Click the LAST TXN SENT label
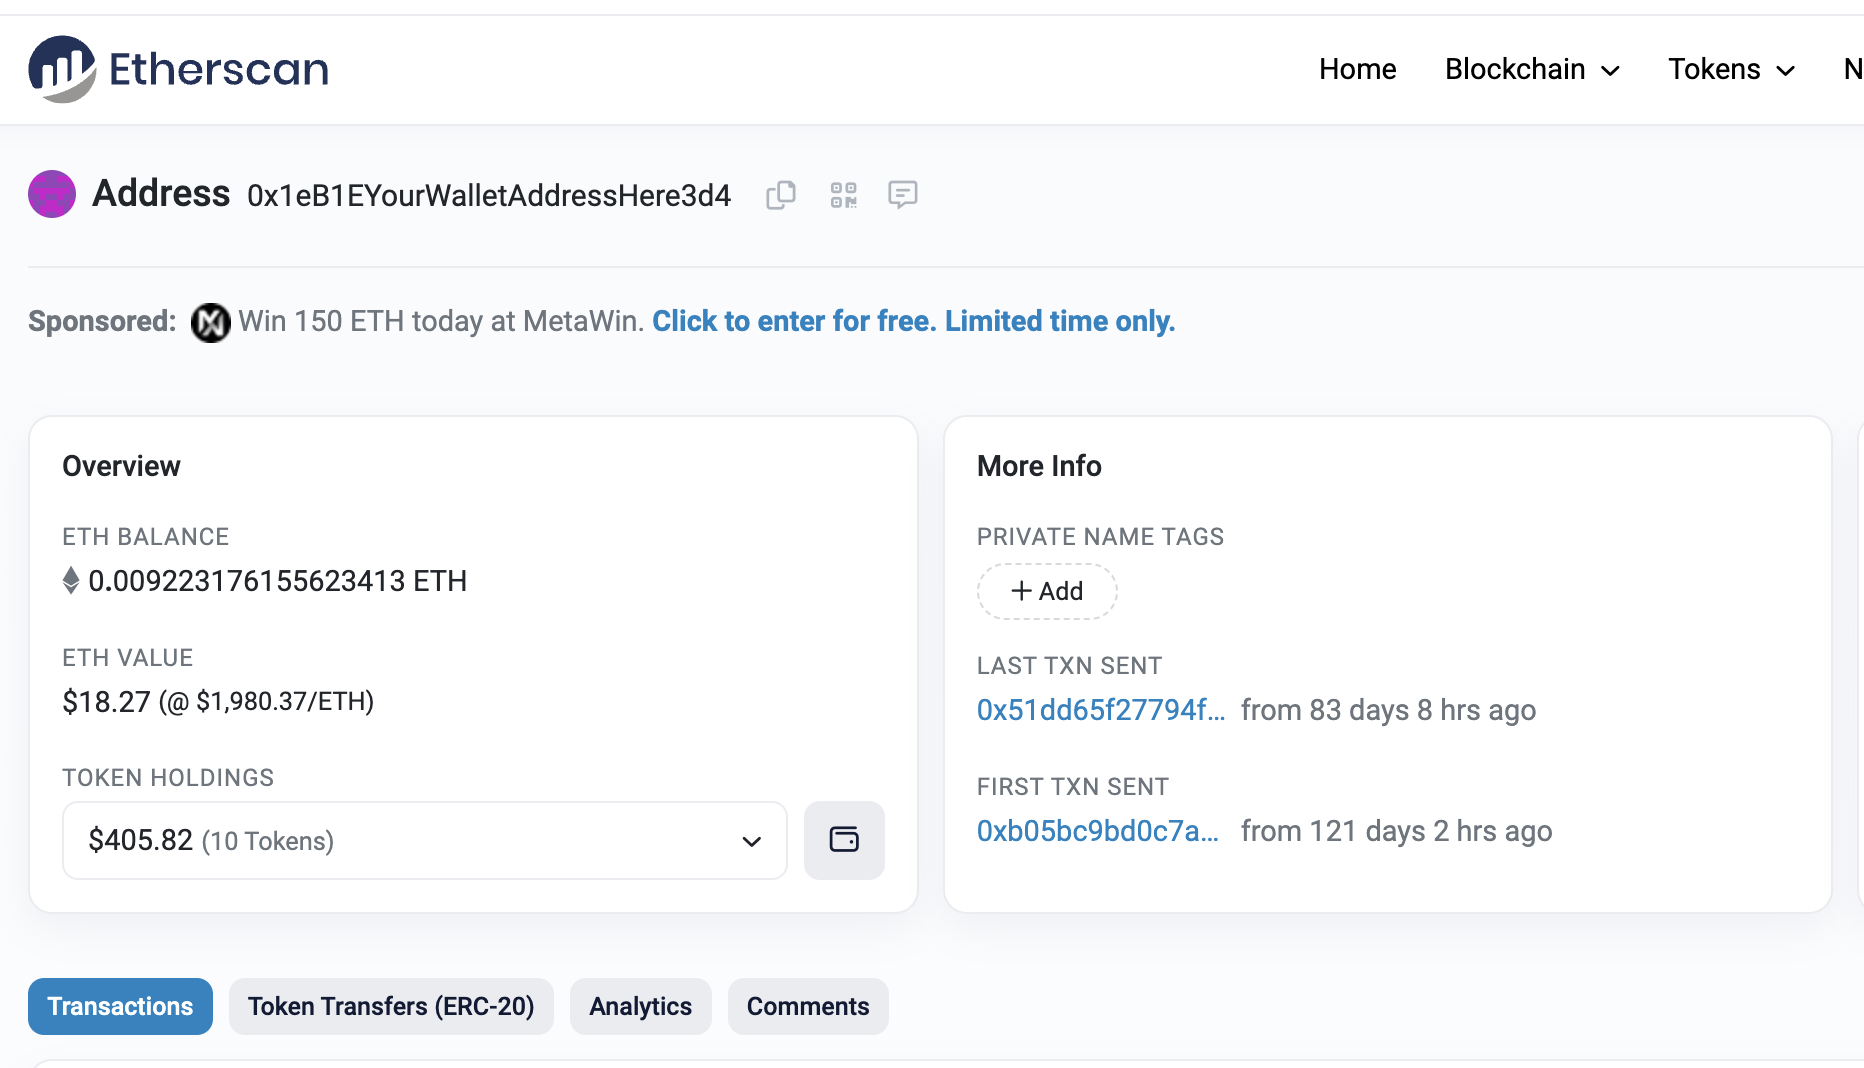 1070,666
